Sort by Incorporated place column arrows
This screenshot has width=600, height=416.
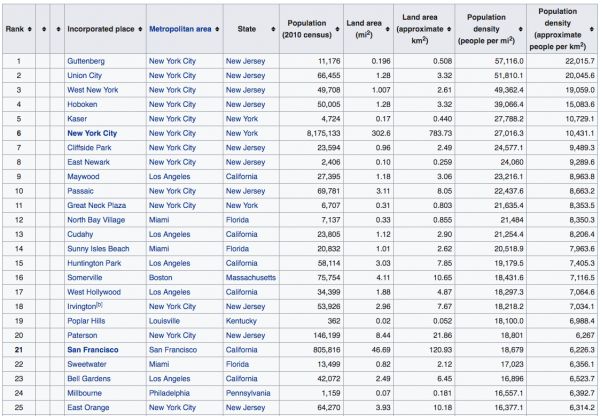click(x=140, y=29)
